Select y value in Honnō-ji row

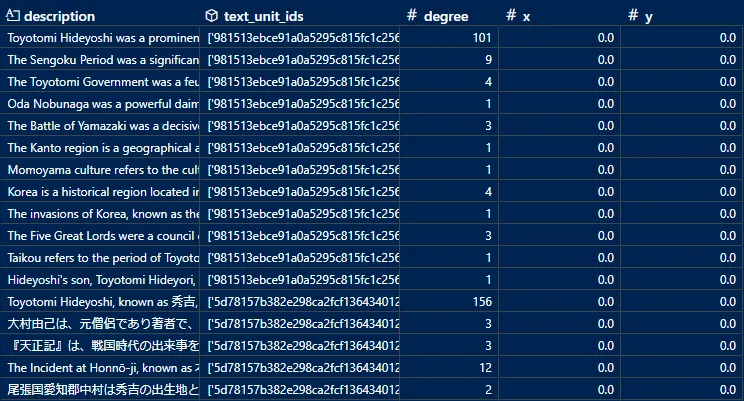(x=727, y=368)
